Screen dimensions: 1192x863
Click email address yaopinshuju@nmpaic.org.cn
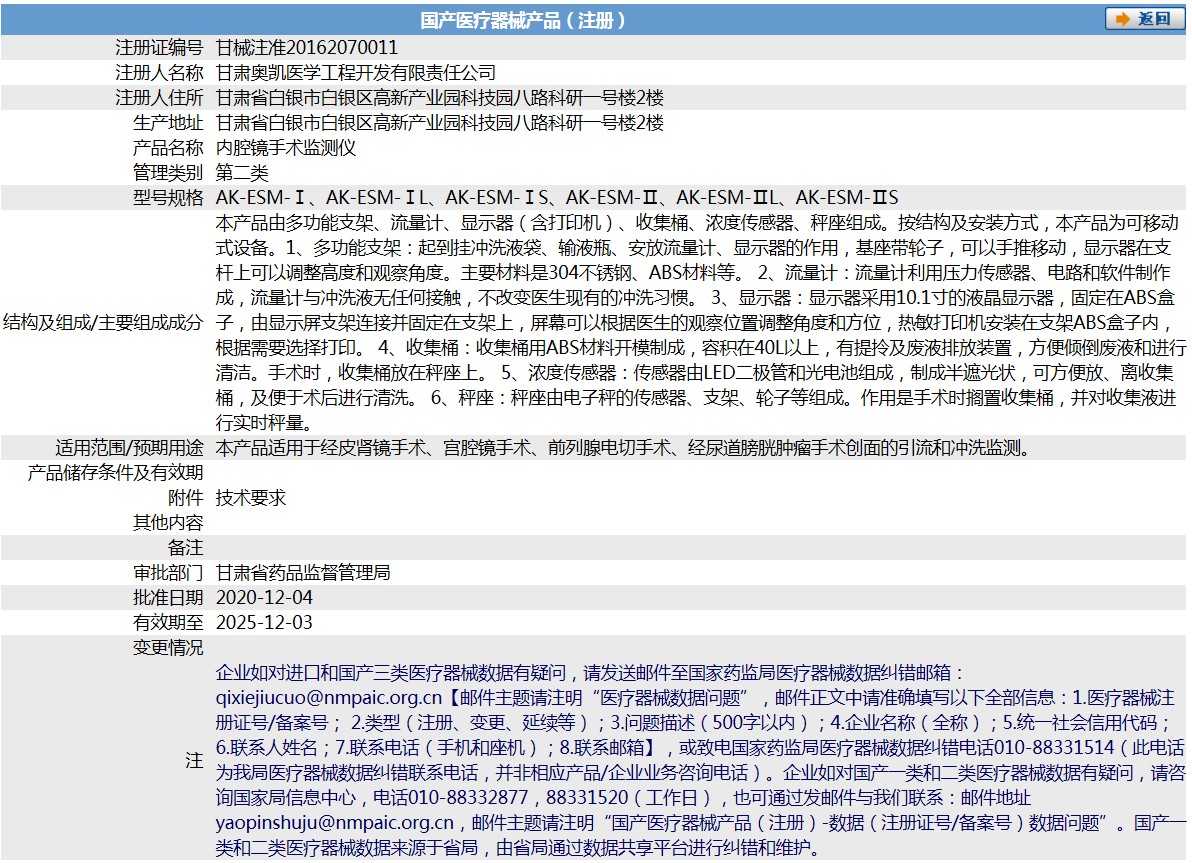click(334, 823)
